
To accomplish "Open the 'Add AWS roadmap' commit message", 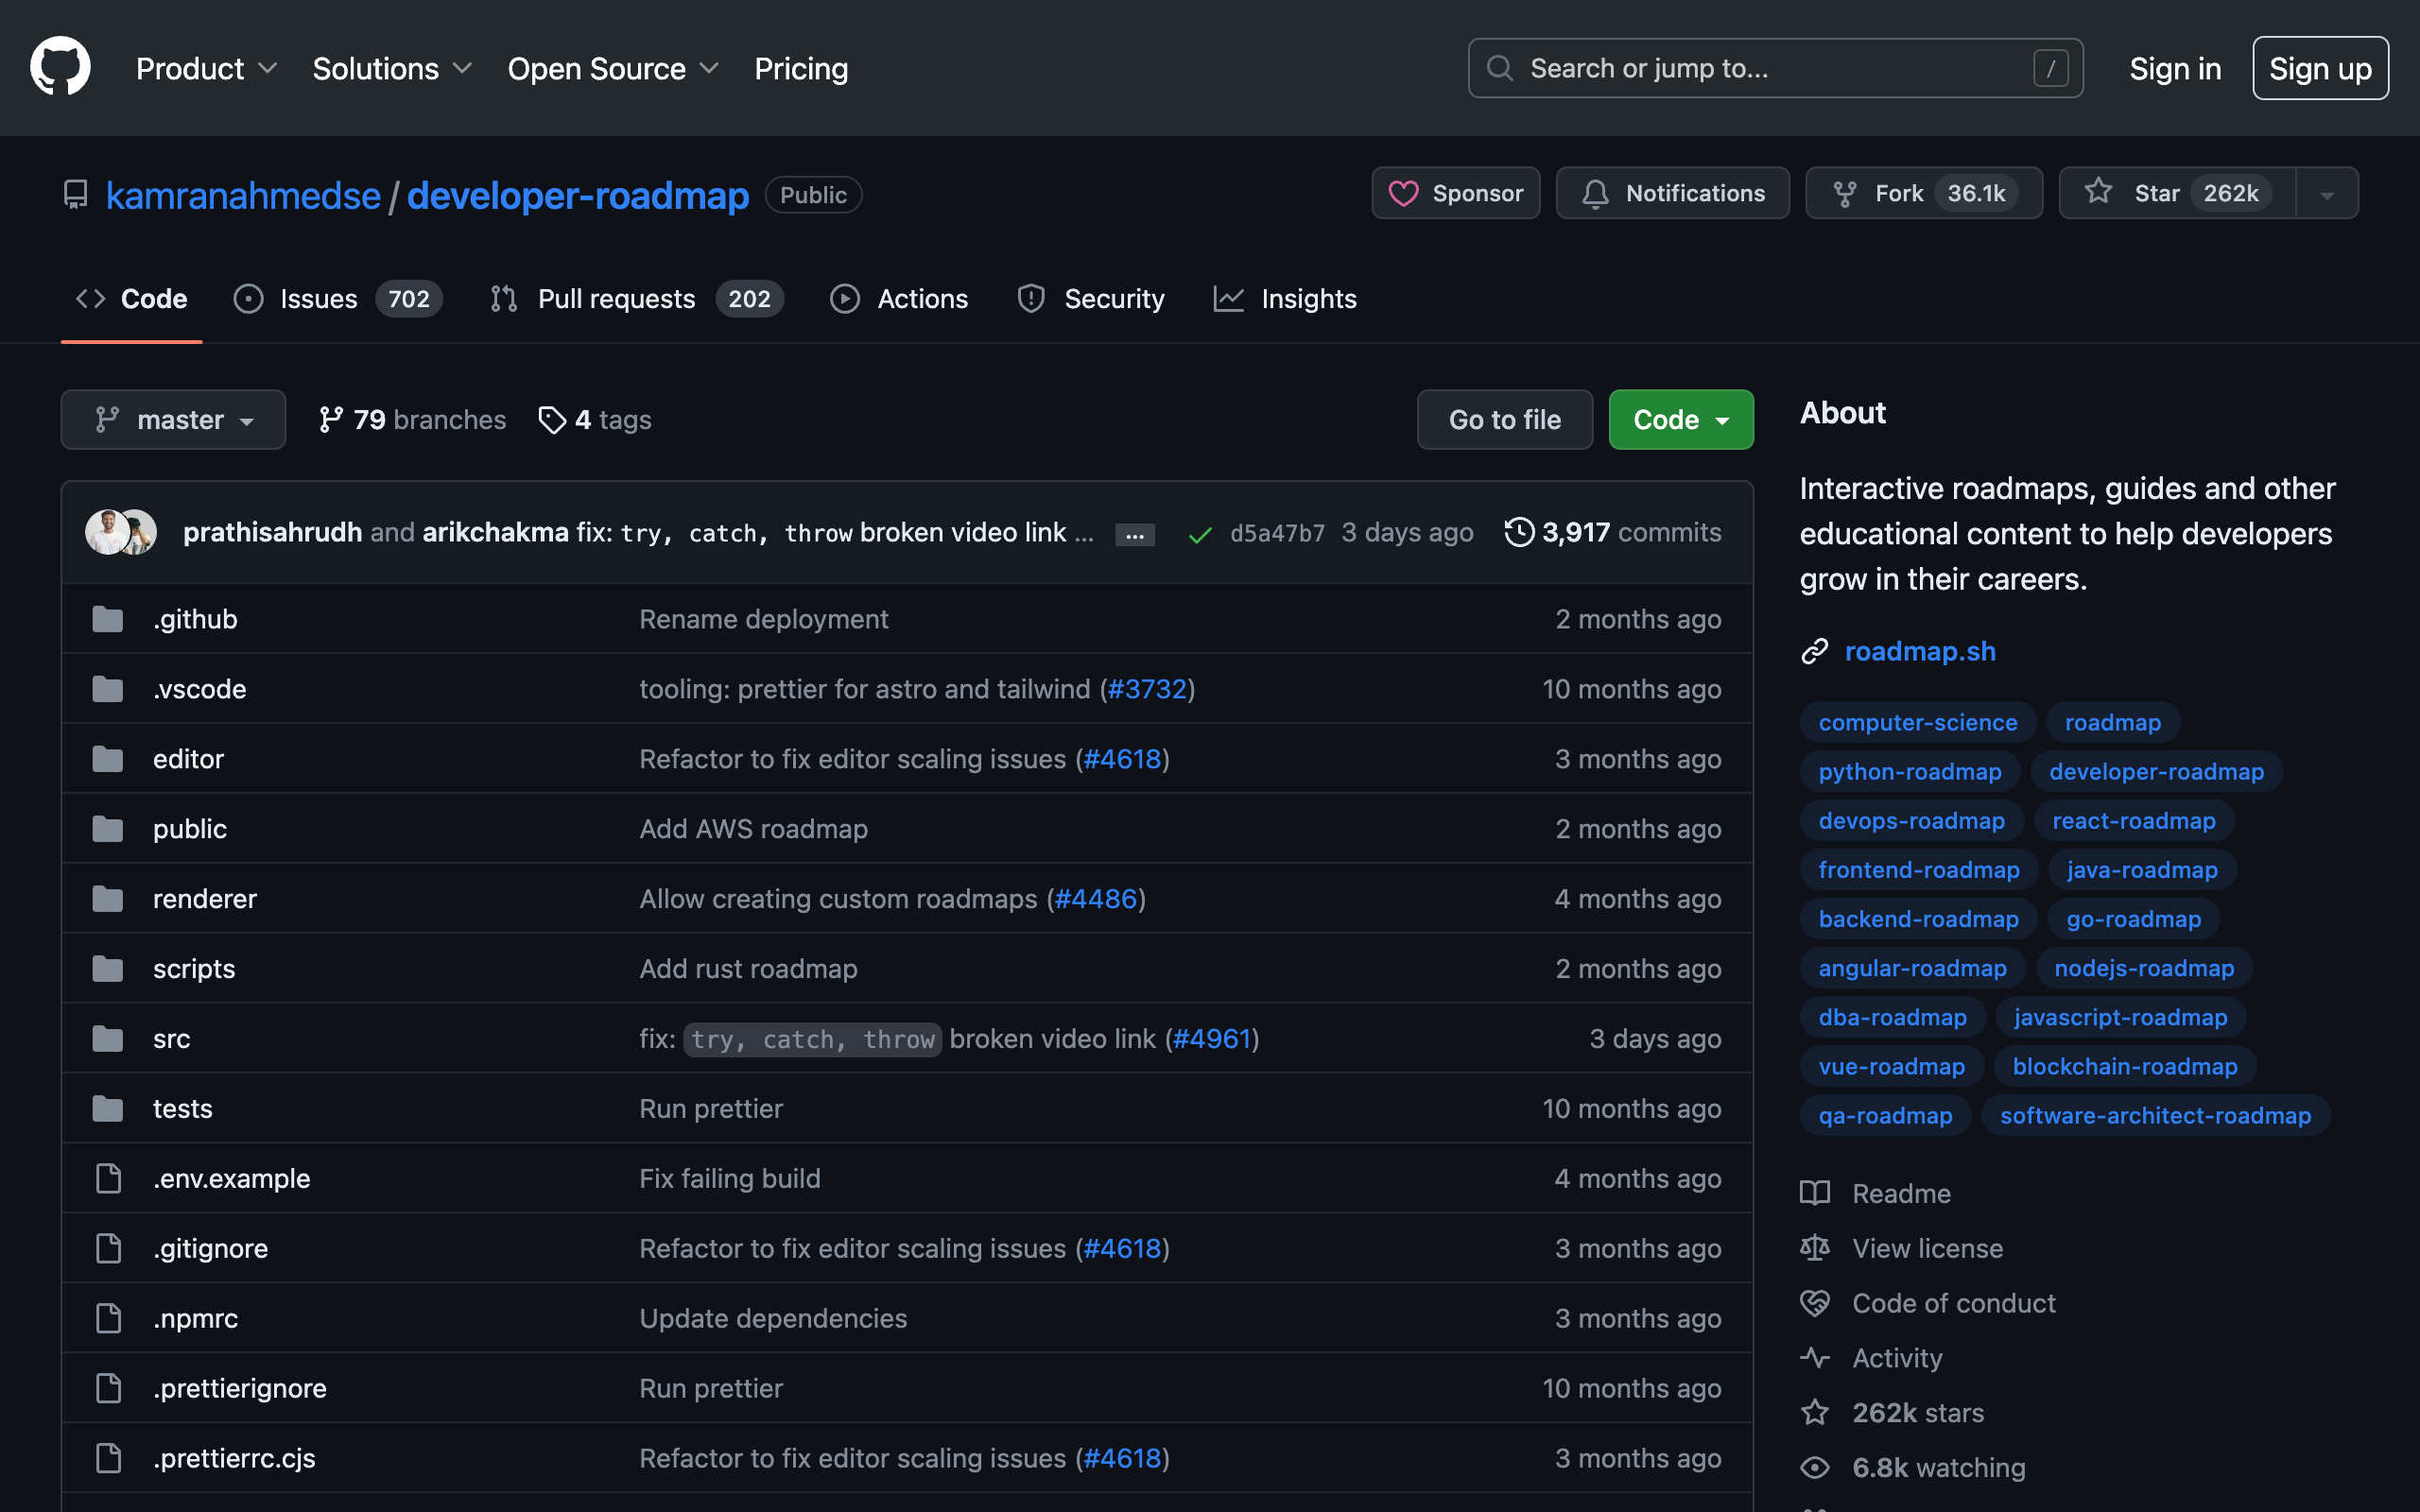I will coord(753,829).
